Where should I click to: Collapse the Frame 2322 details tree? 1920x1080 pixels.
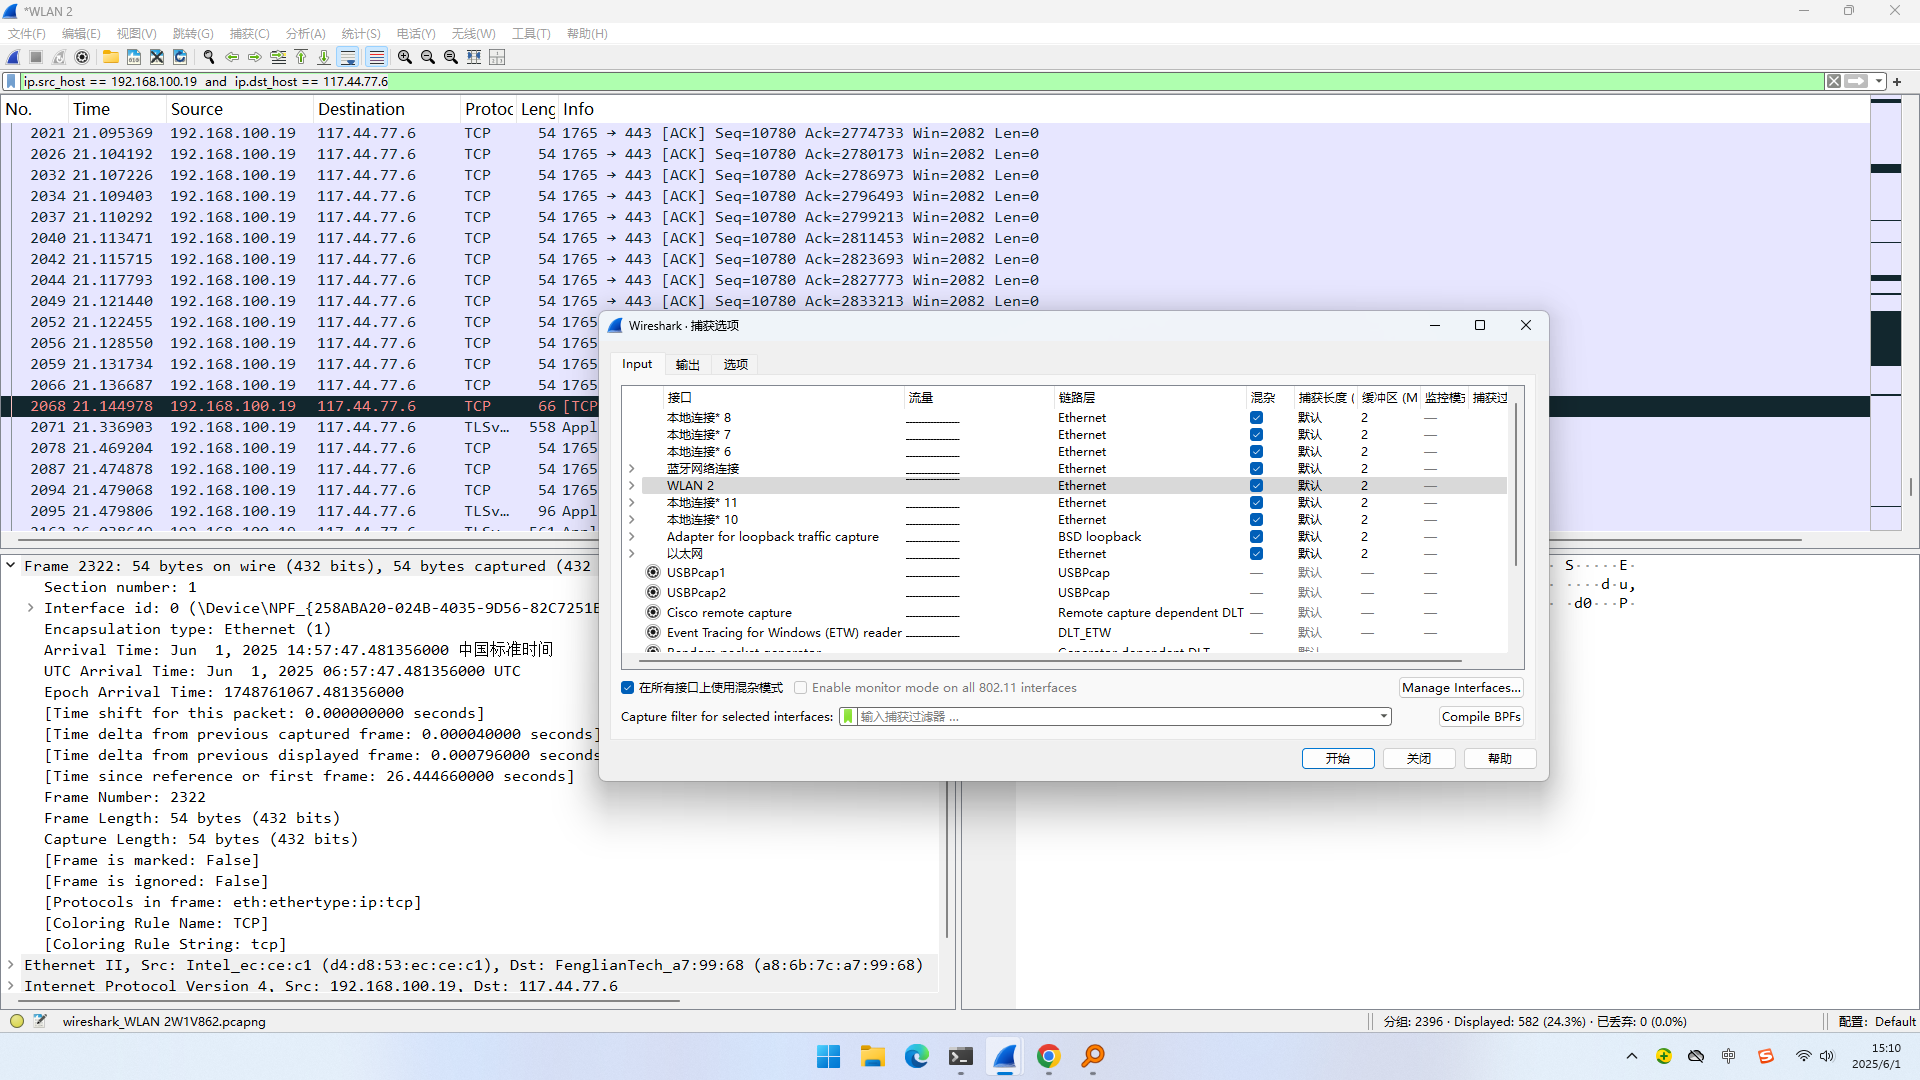click(x=11, y=566)
